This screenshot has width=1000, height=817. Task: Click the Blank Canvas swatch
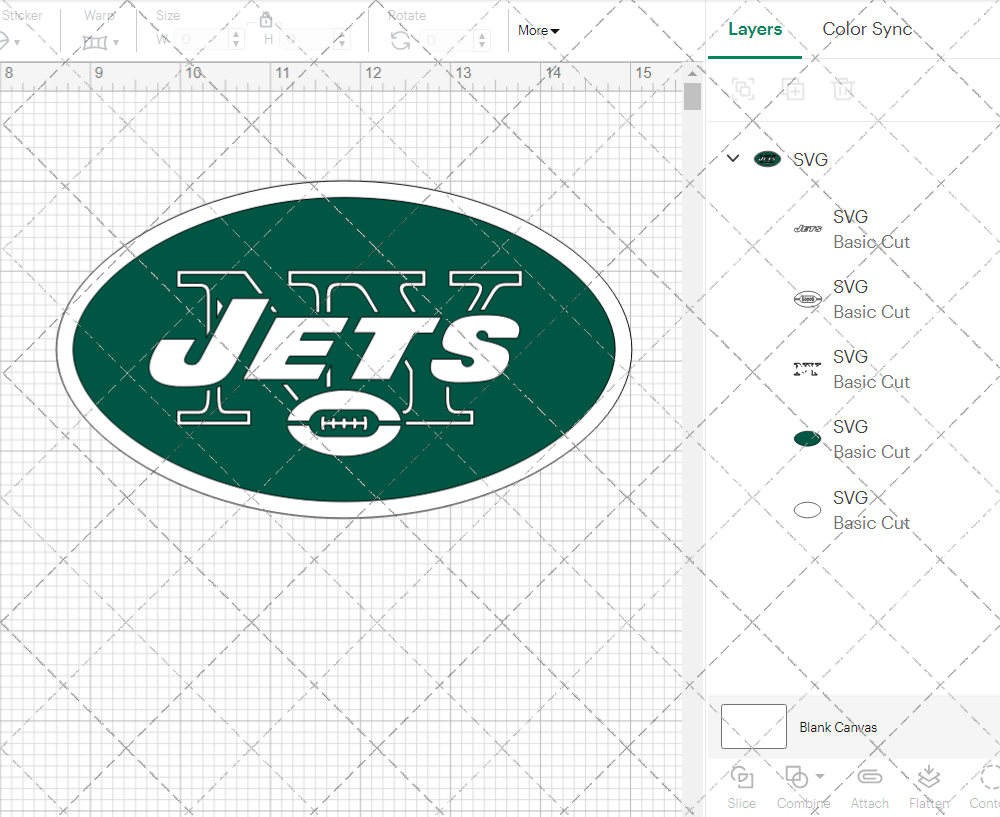(x=754, y=726)
